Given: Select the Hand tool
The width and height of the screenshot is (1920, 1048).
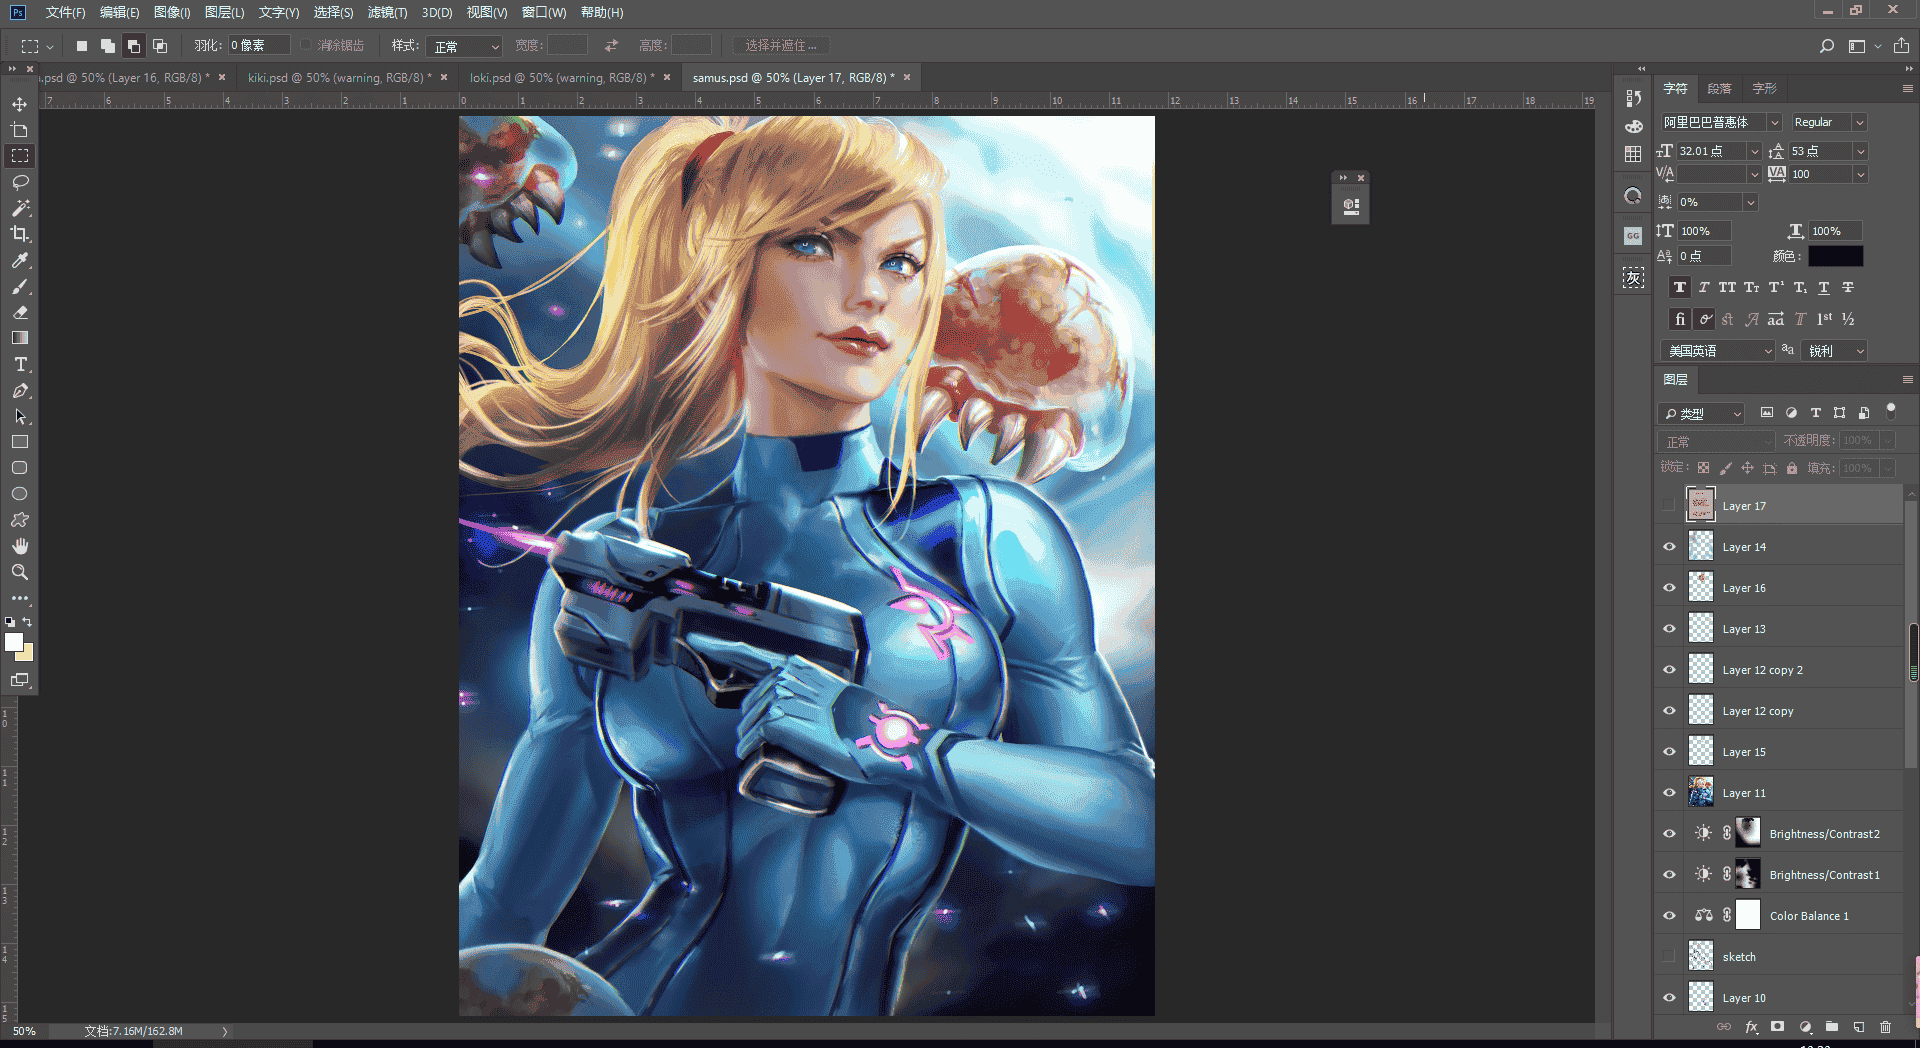Looking at the screenshot, I should point(20,546).
